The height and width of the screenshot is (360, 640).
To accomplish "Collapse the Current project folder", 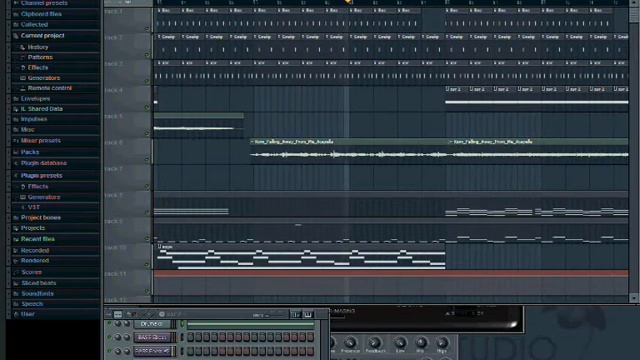I will click(42, 36).
